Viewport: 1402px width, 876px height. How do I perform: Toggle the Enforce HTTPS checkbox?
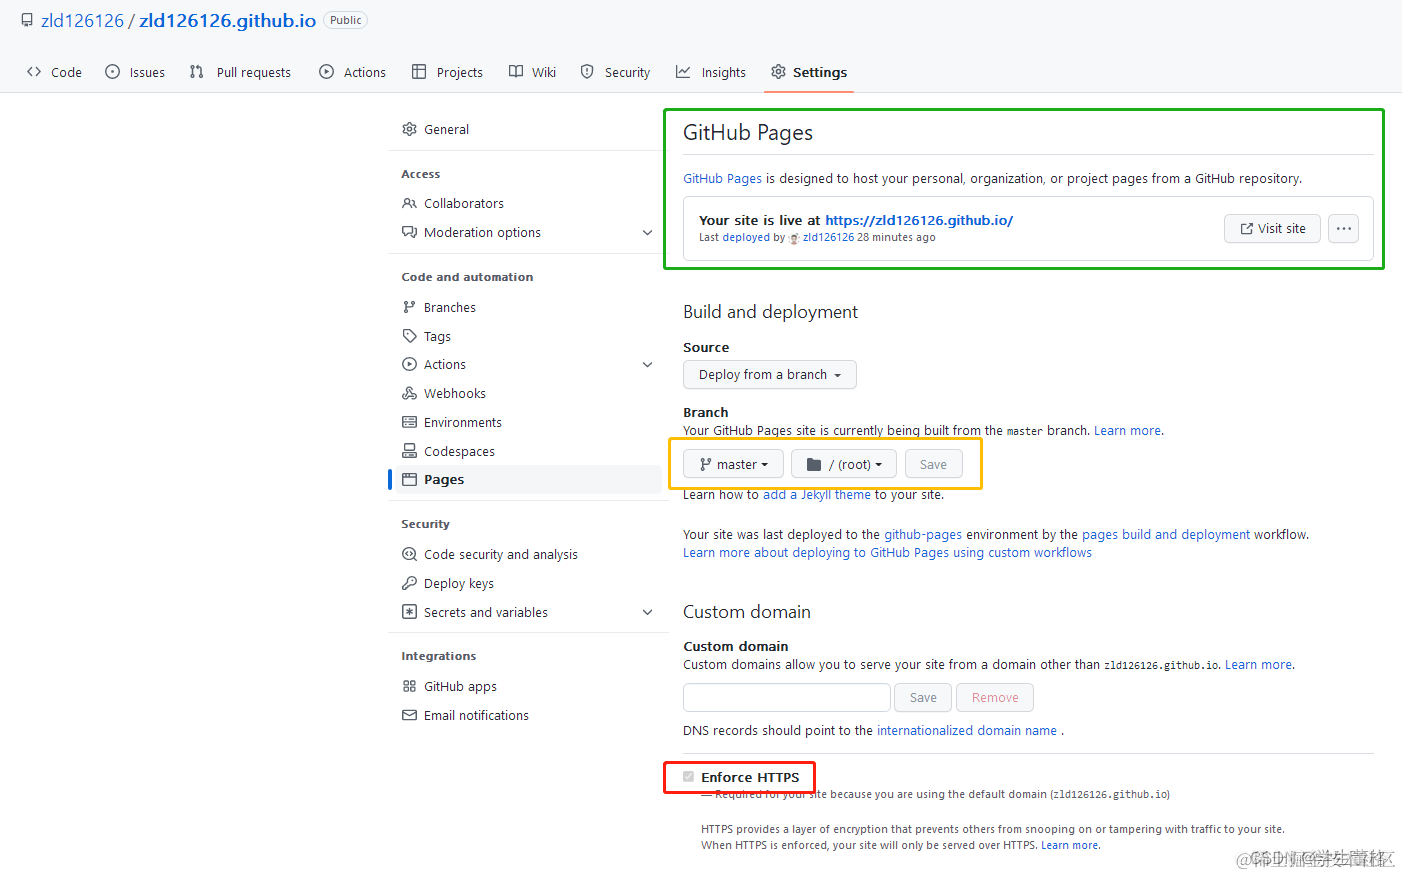tap(688, 776)
